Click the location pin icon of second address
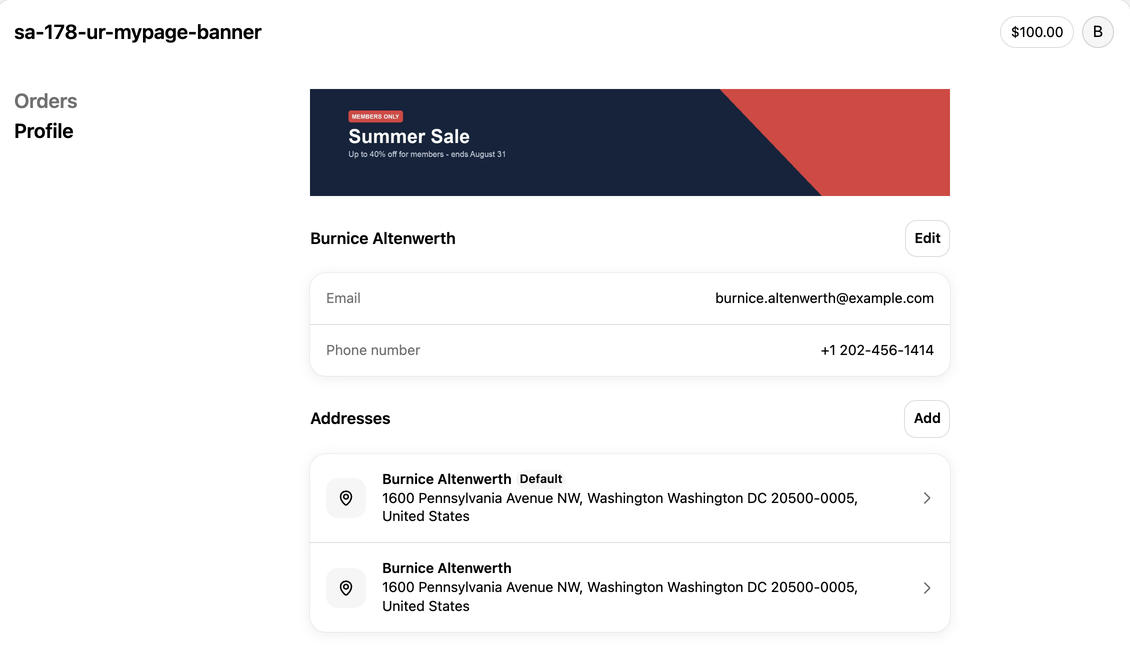1130x650 pixels. click(x=346, y=588)
